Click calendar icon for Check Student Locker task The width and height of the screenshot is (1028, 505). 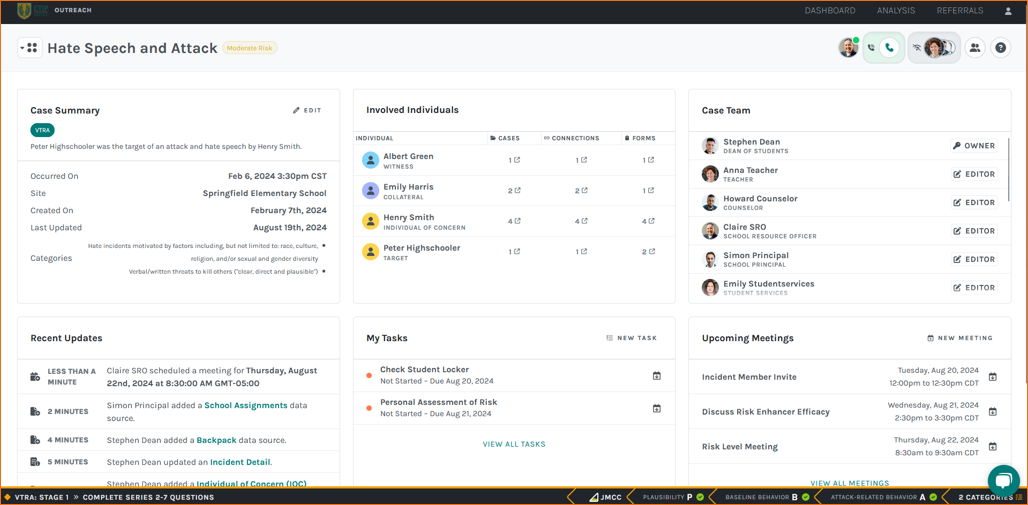point(657,376)
